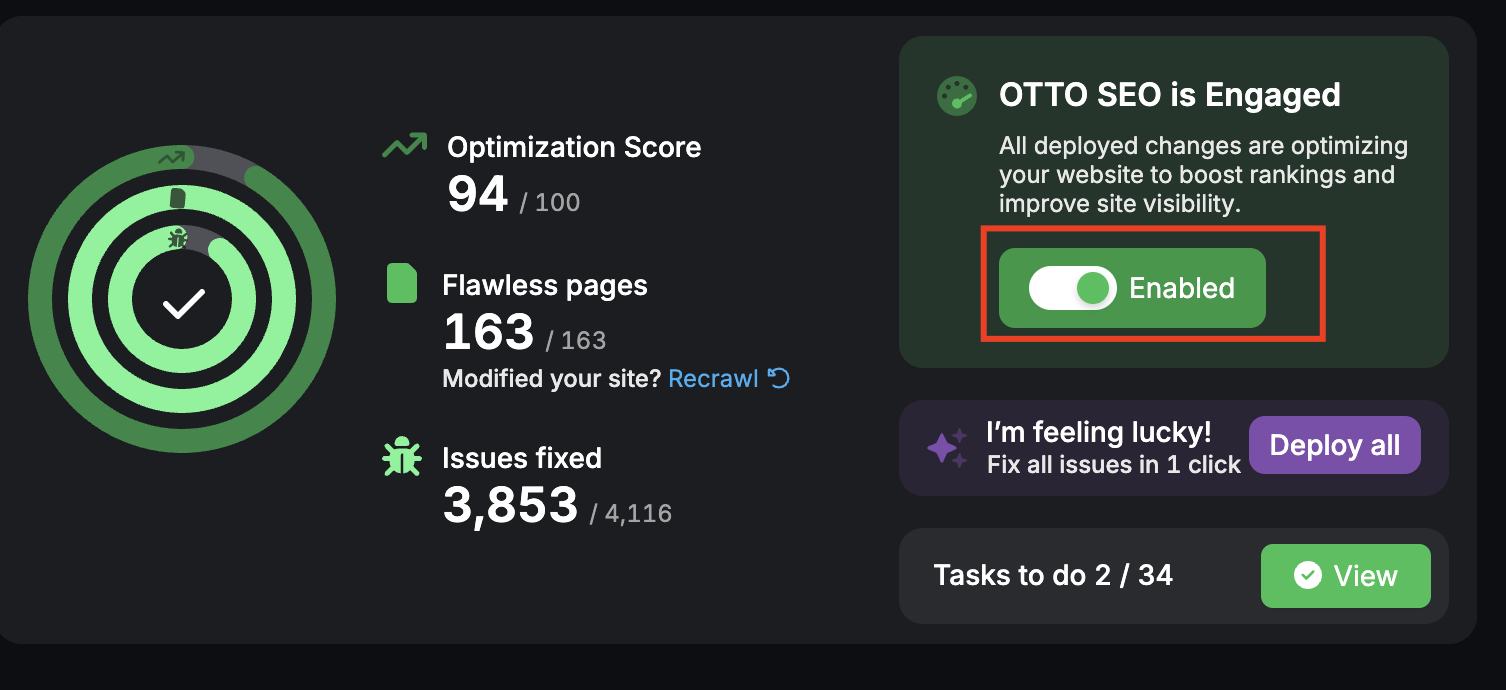Click the Deploy all button
The image size is (1506, 690).
point(1334,445)
